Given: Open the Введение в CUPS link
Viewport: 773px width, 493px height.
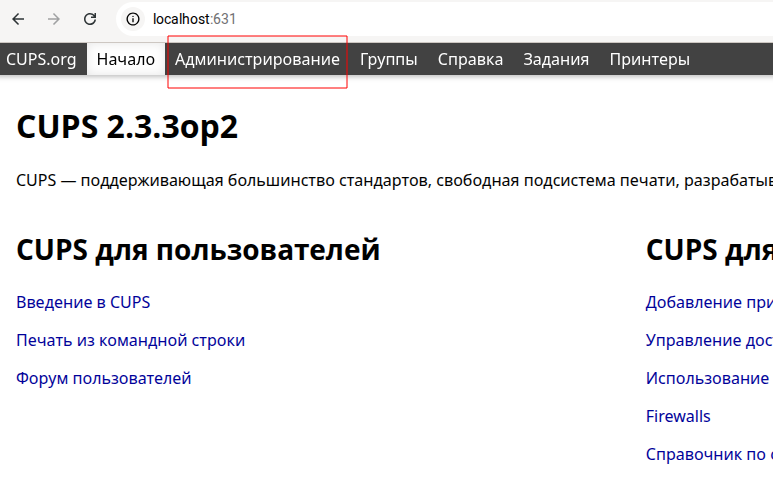Looking at the screenshot, I should [x=83, y=302].
